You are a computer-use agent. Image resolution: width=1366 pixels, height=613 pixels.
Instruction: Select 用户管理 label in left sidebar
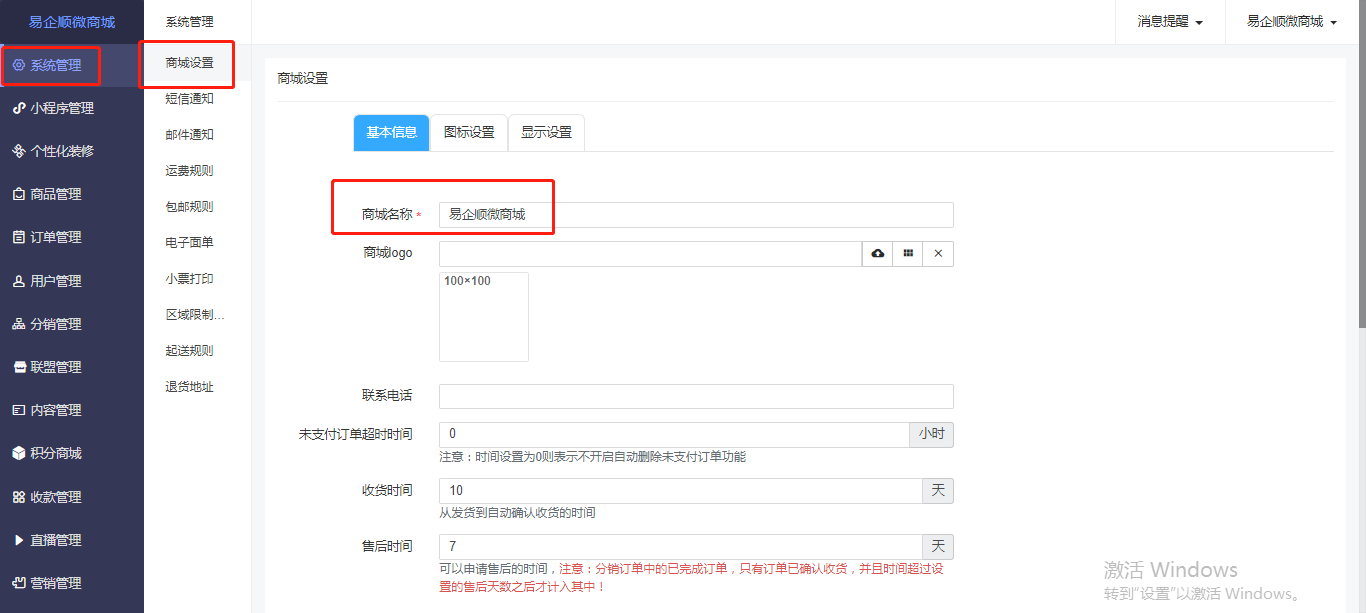tap(56, 281)
